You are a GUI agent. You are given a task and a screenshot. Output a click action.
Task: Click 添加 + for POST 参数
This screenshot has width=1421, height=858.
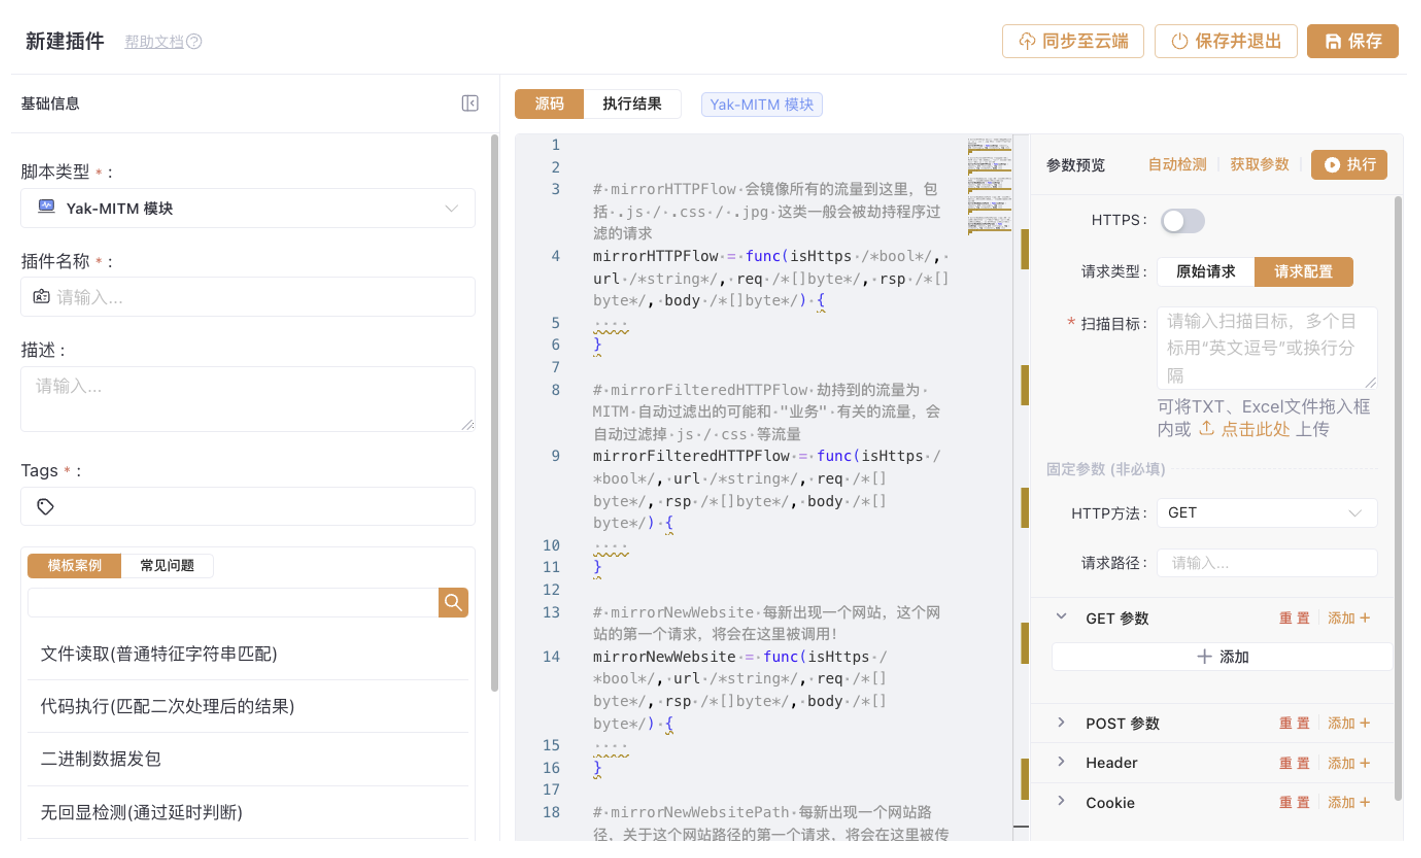coord(1349,723)
